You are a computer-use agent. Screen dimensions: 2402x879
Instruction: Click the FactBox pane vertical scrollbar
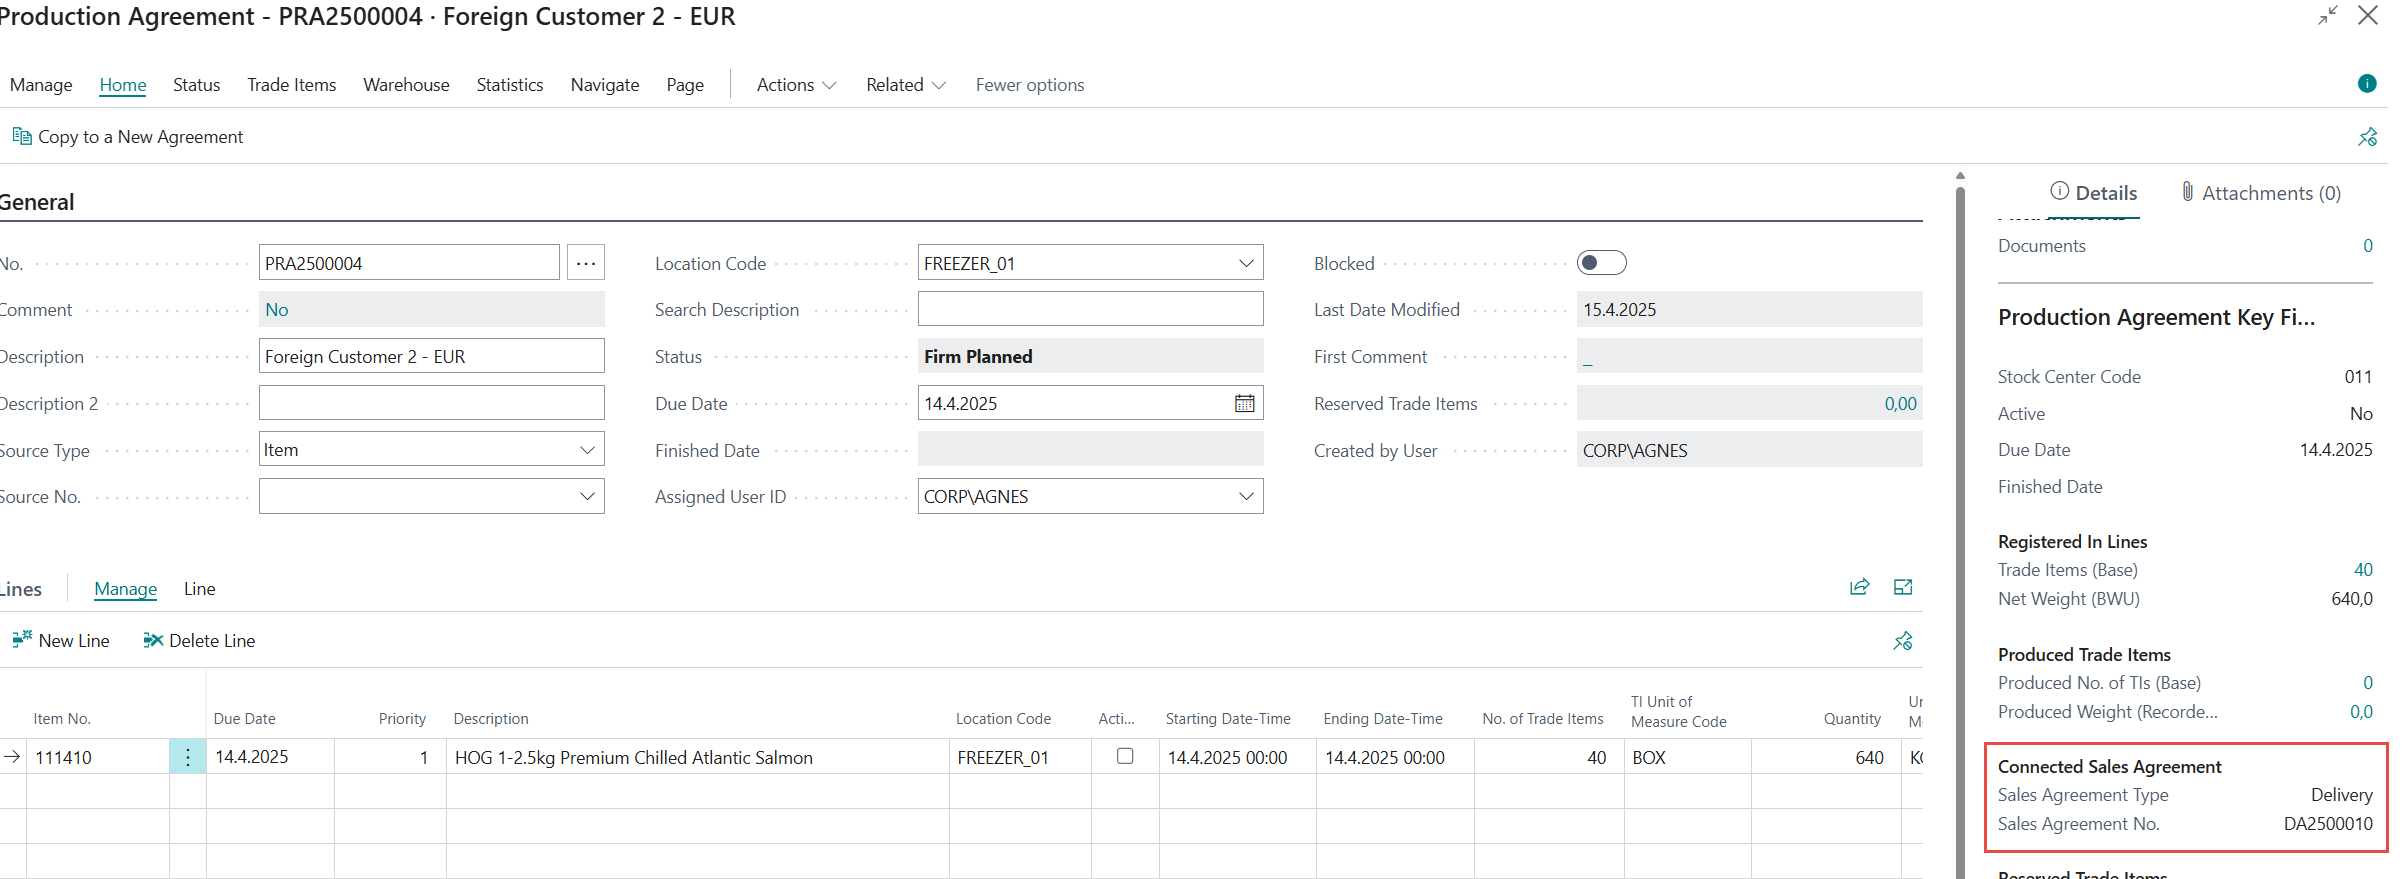coord(1960,500)
